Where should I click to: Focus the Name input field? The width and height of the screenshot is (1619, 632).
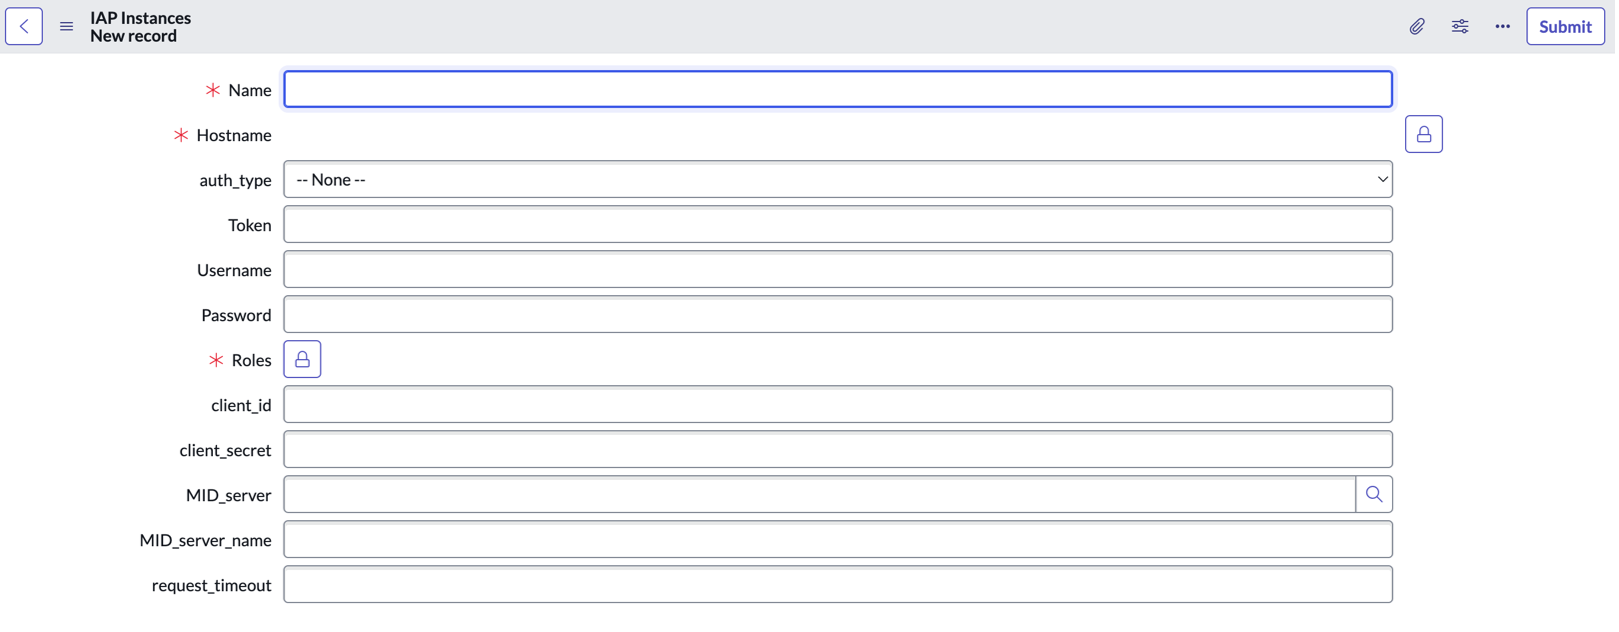click(838, 90)
